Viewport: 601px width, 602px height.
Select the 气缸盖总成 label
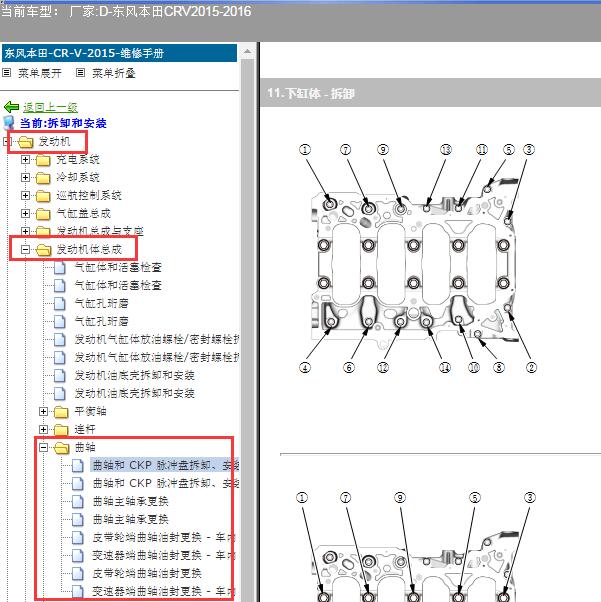[83, 213]
